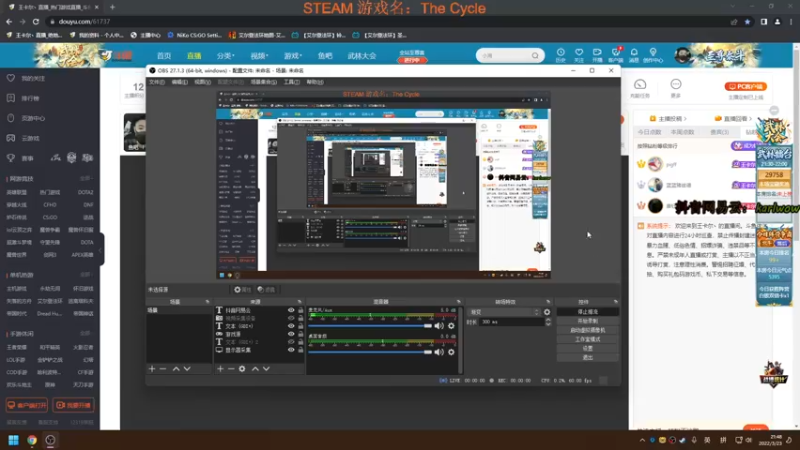800x450 pixels.
Task: Add a new scene with plus icon
Action: (x=152, y=368)
